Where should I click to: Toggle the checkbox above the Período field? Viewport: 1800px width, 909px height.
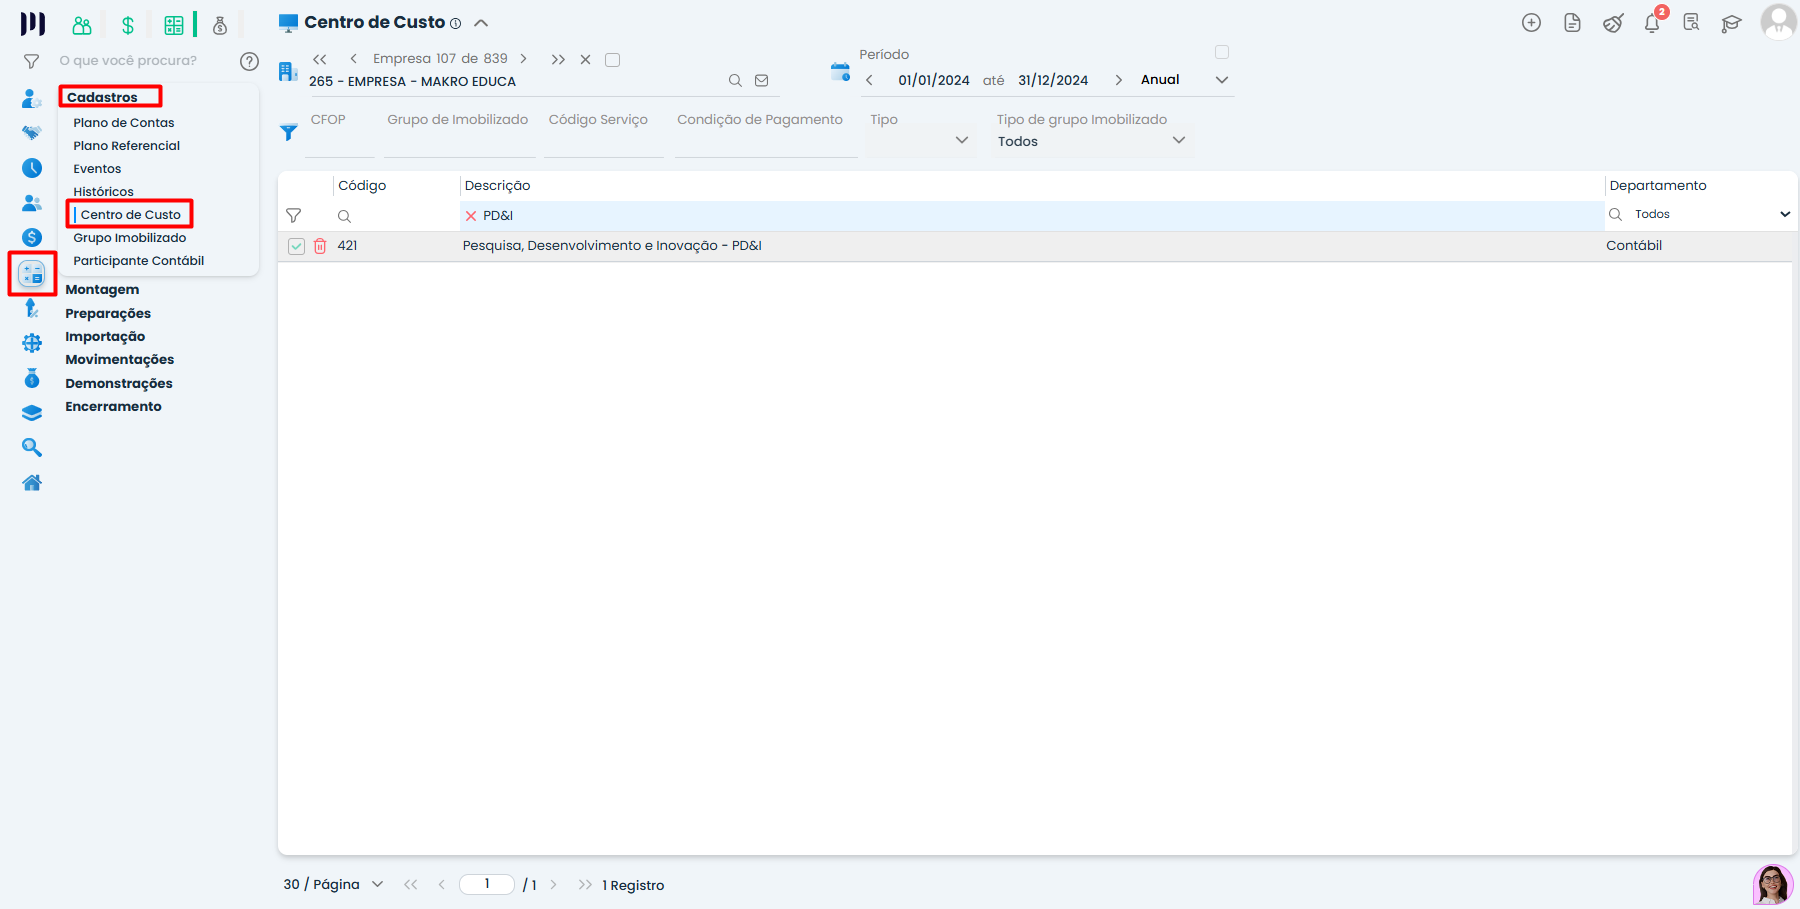point(1221,52)
